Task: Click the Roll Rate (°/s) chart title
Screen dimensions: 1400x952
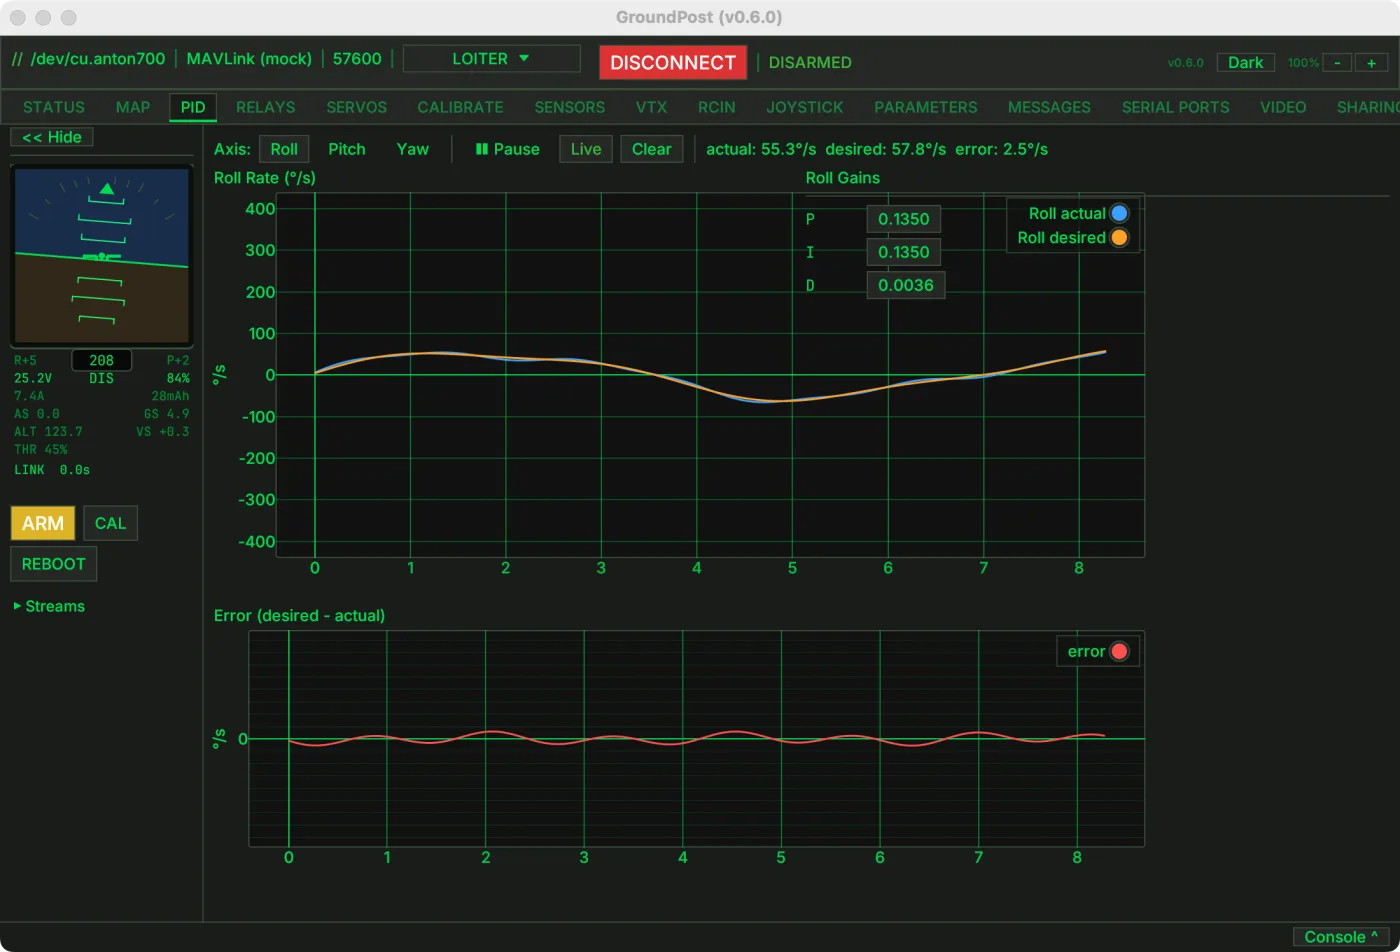Action: click(x=265, y=178)
